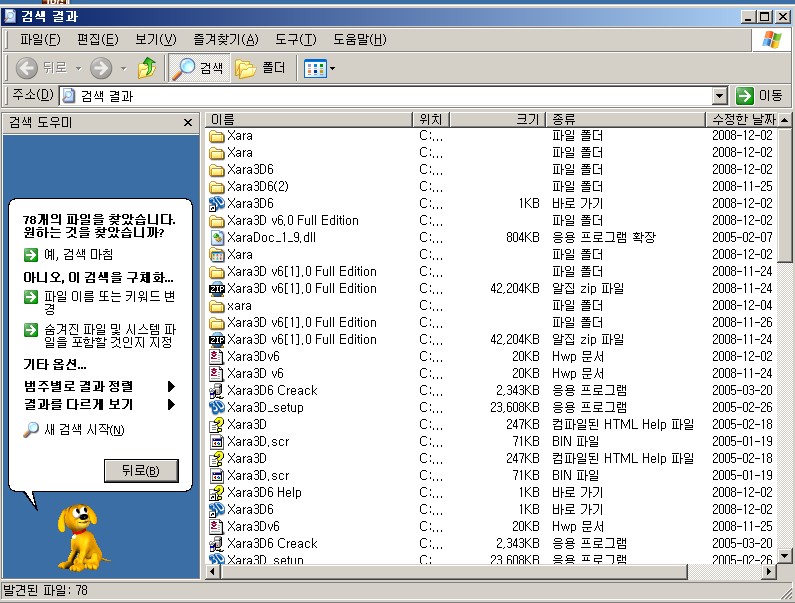
Task: Open the Back button history dropdown arrow
Action: [79, 68]
